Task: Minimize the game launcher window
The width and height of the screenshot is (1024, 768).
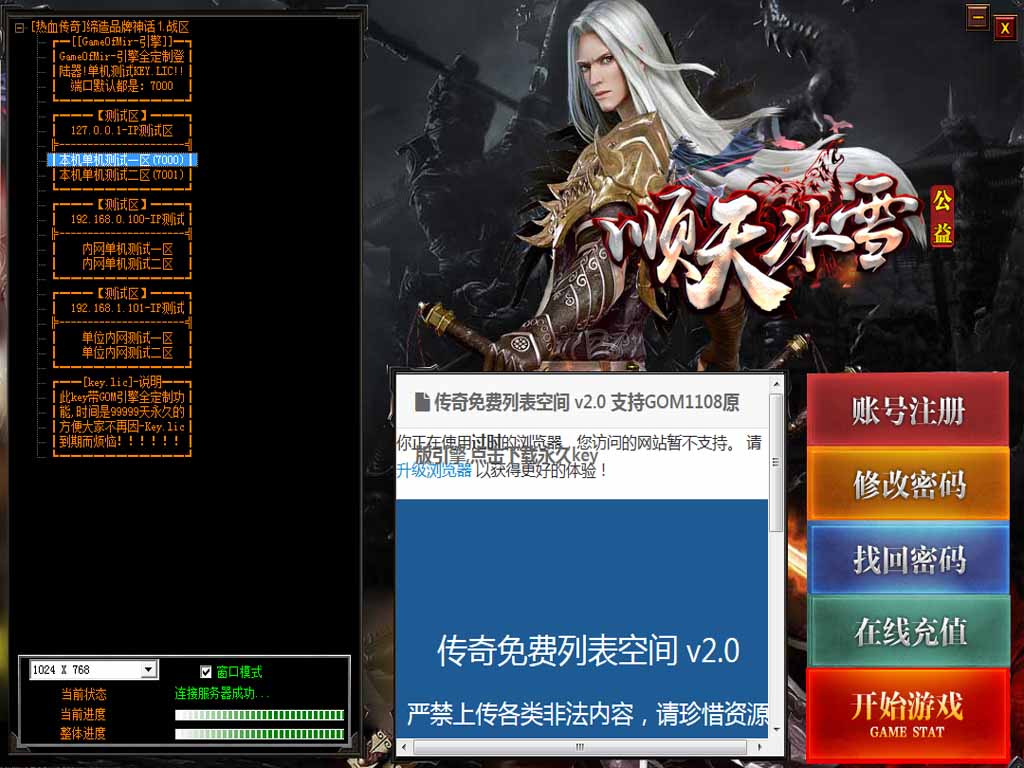Action: [977, 17]
